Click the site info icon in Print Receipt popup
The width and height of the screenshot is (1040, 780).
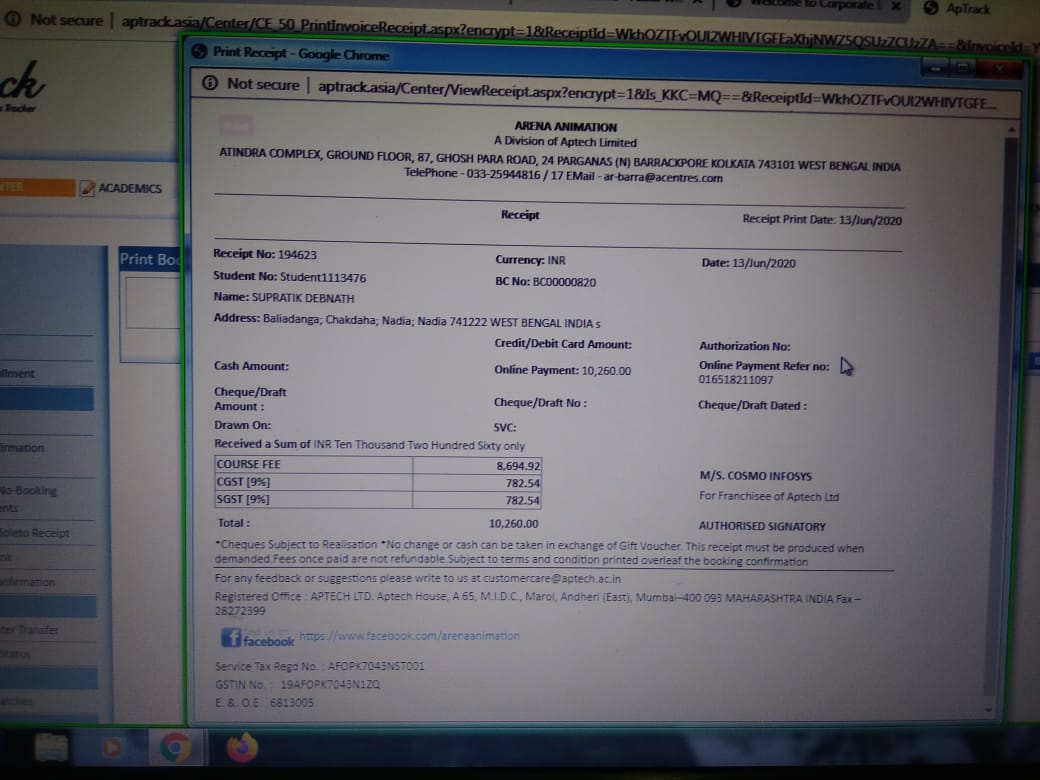pos(210,83)
